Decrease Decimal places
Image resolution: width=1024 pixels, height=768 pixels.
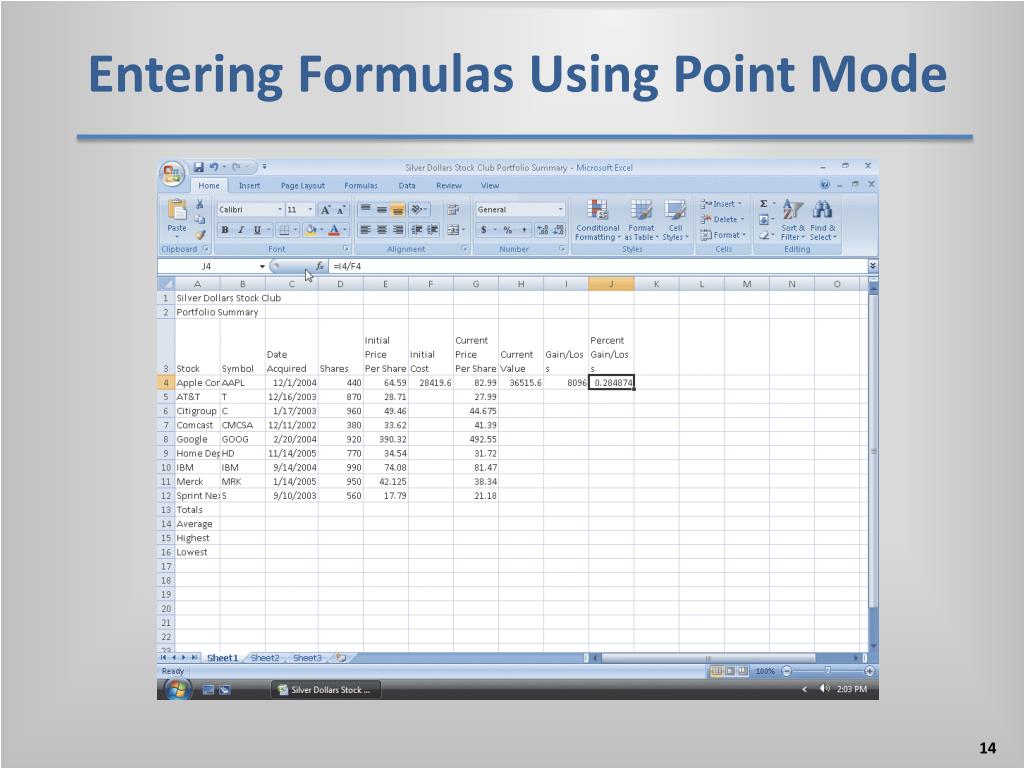coord(558,230)
